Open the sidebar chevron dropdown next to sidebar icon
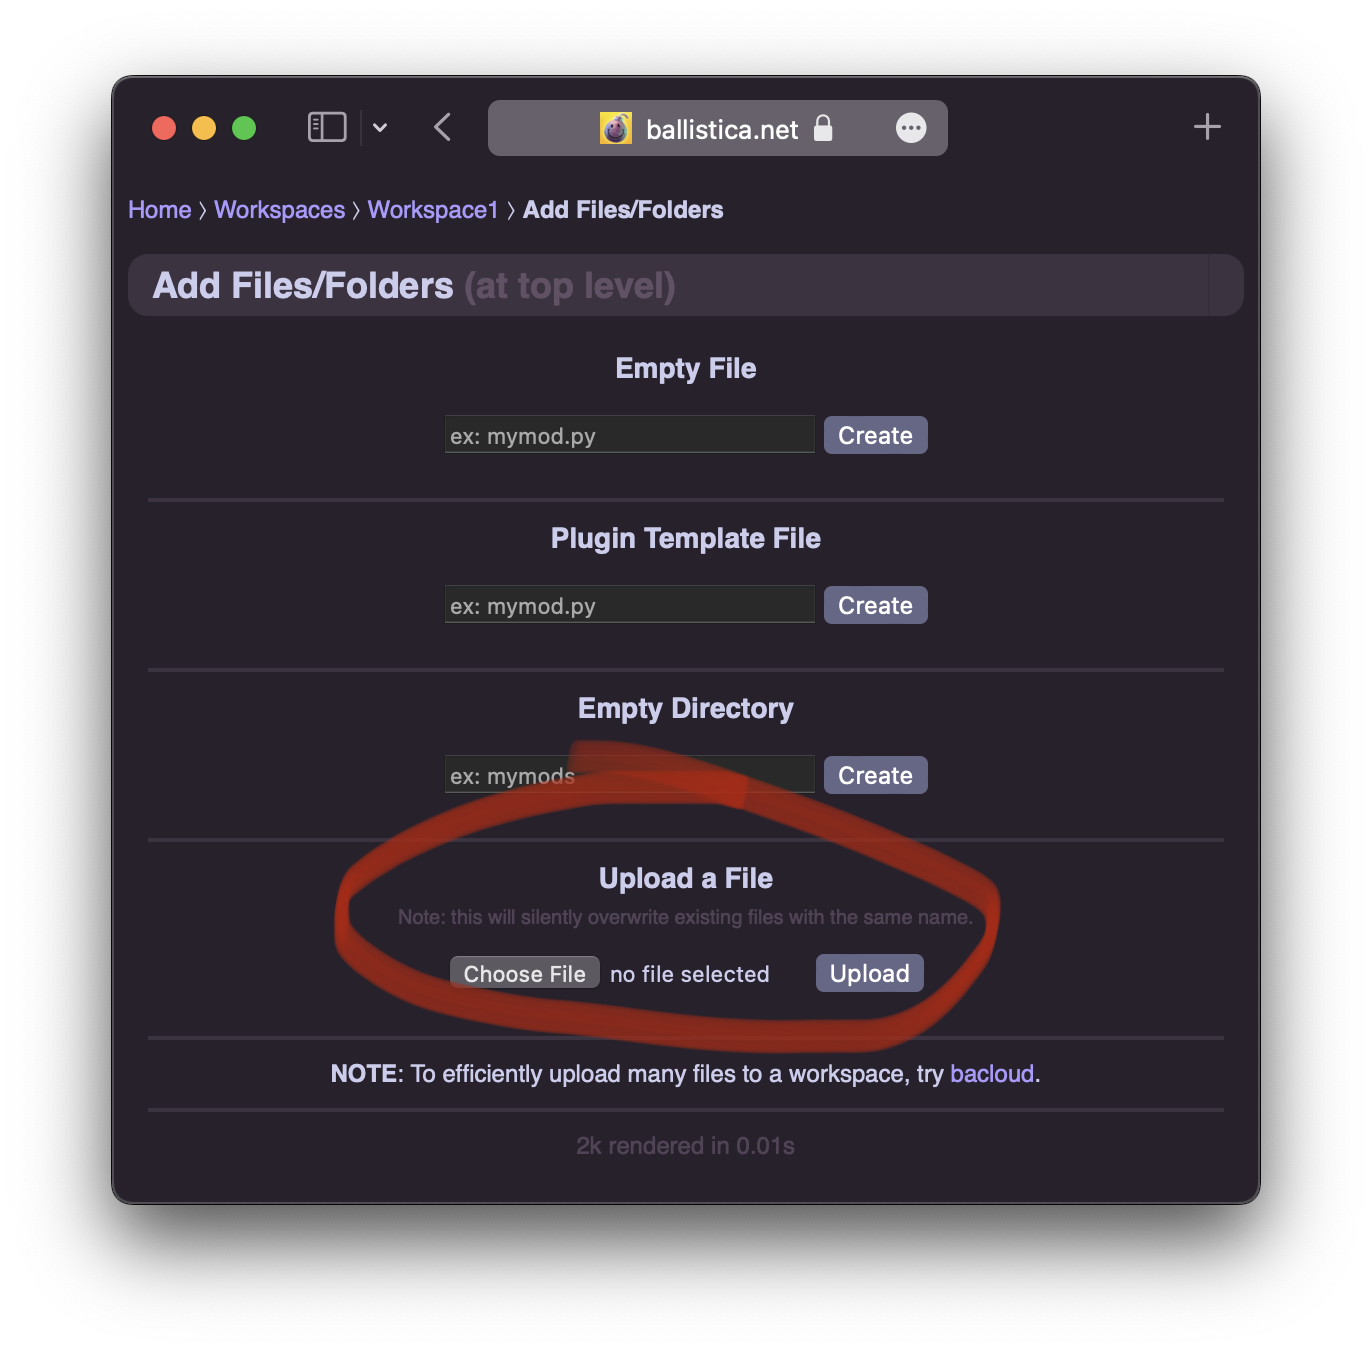 [x=380, y=128]
